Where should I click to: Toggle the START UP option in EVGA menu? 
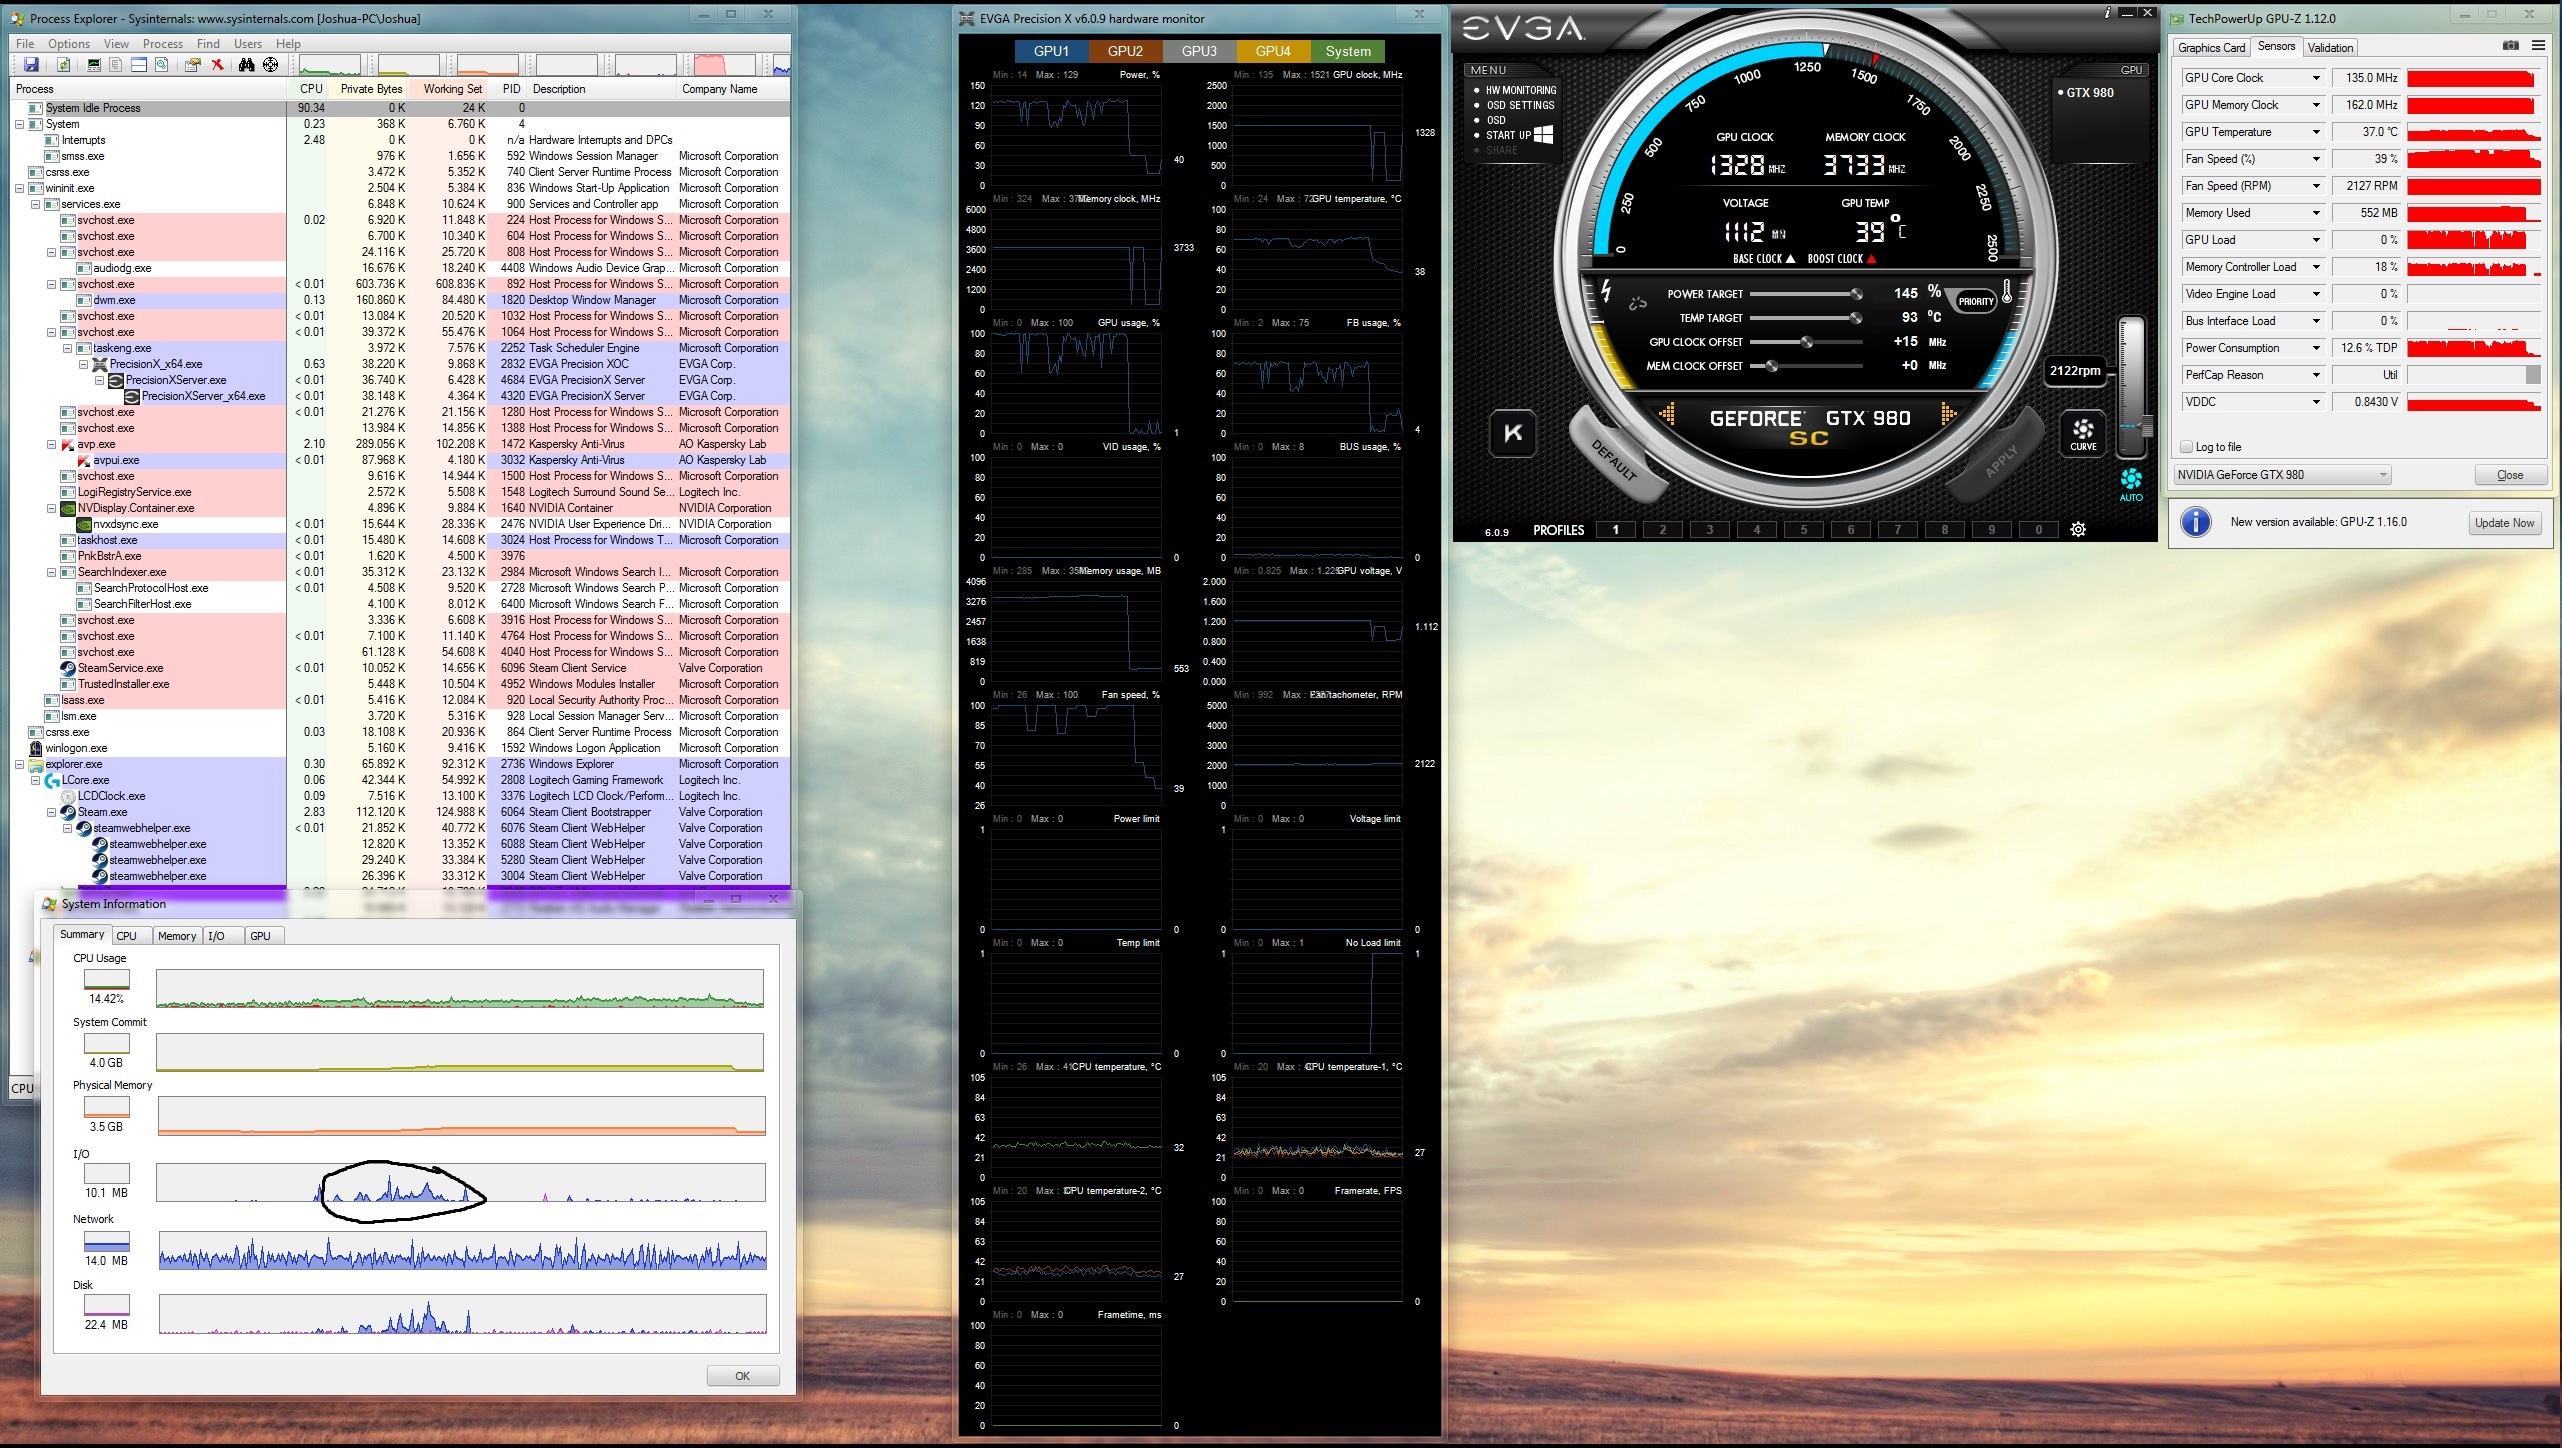(1508, 135)
